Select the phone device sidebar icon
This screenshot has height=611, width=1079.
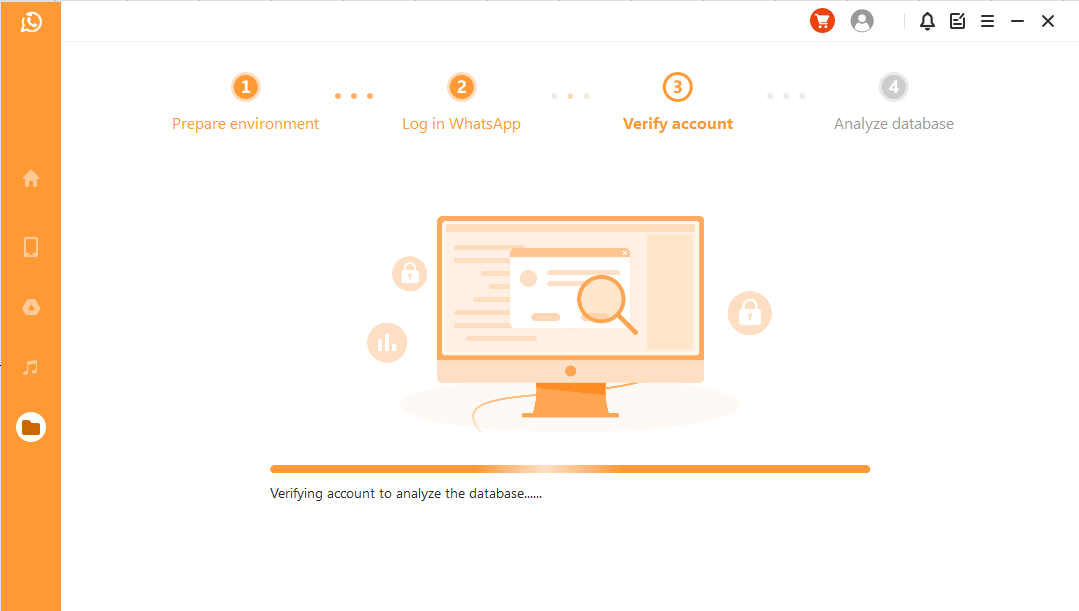click(x=31, y=247)
